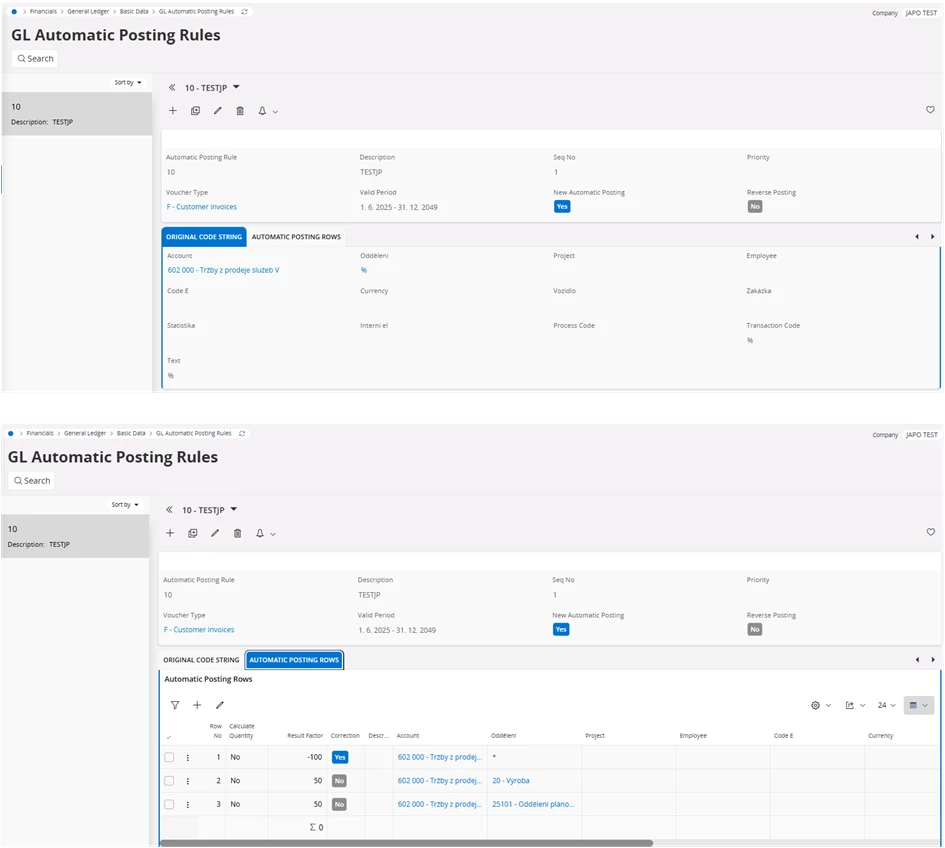This screenshot has width=945, height=848.
Task: Click the Correction No badge in row 2
Action: click(339, 781)
